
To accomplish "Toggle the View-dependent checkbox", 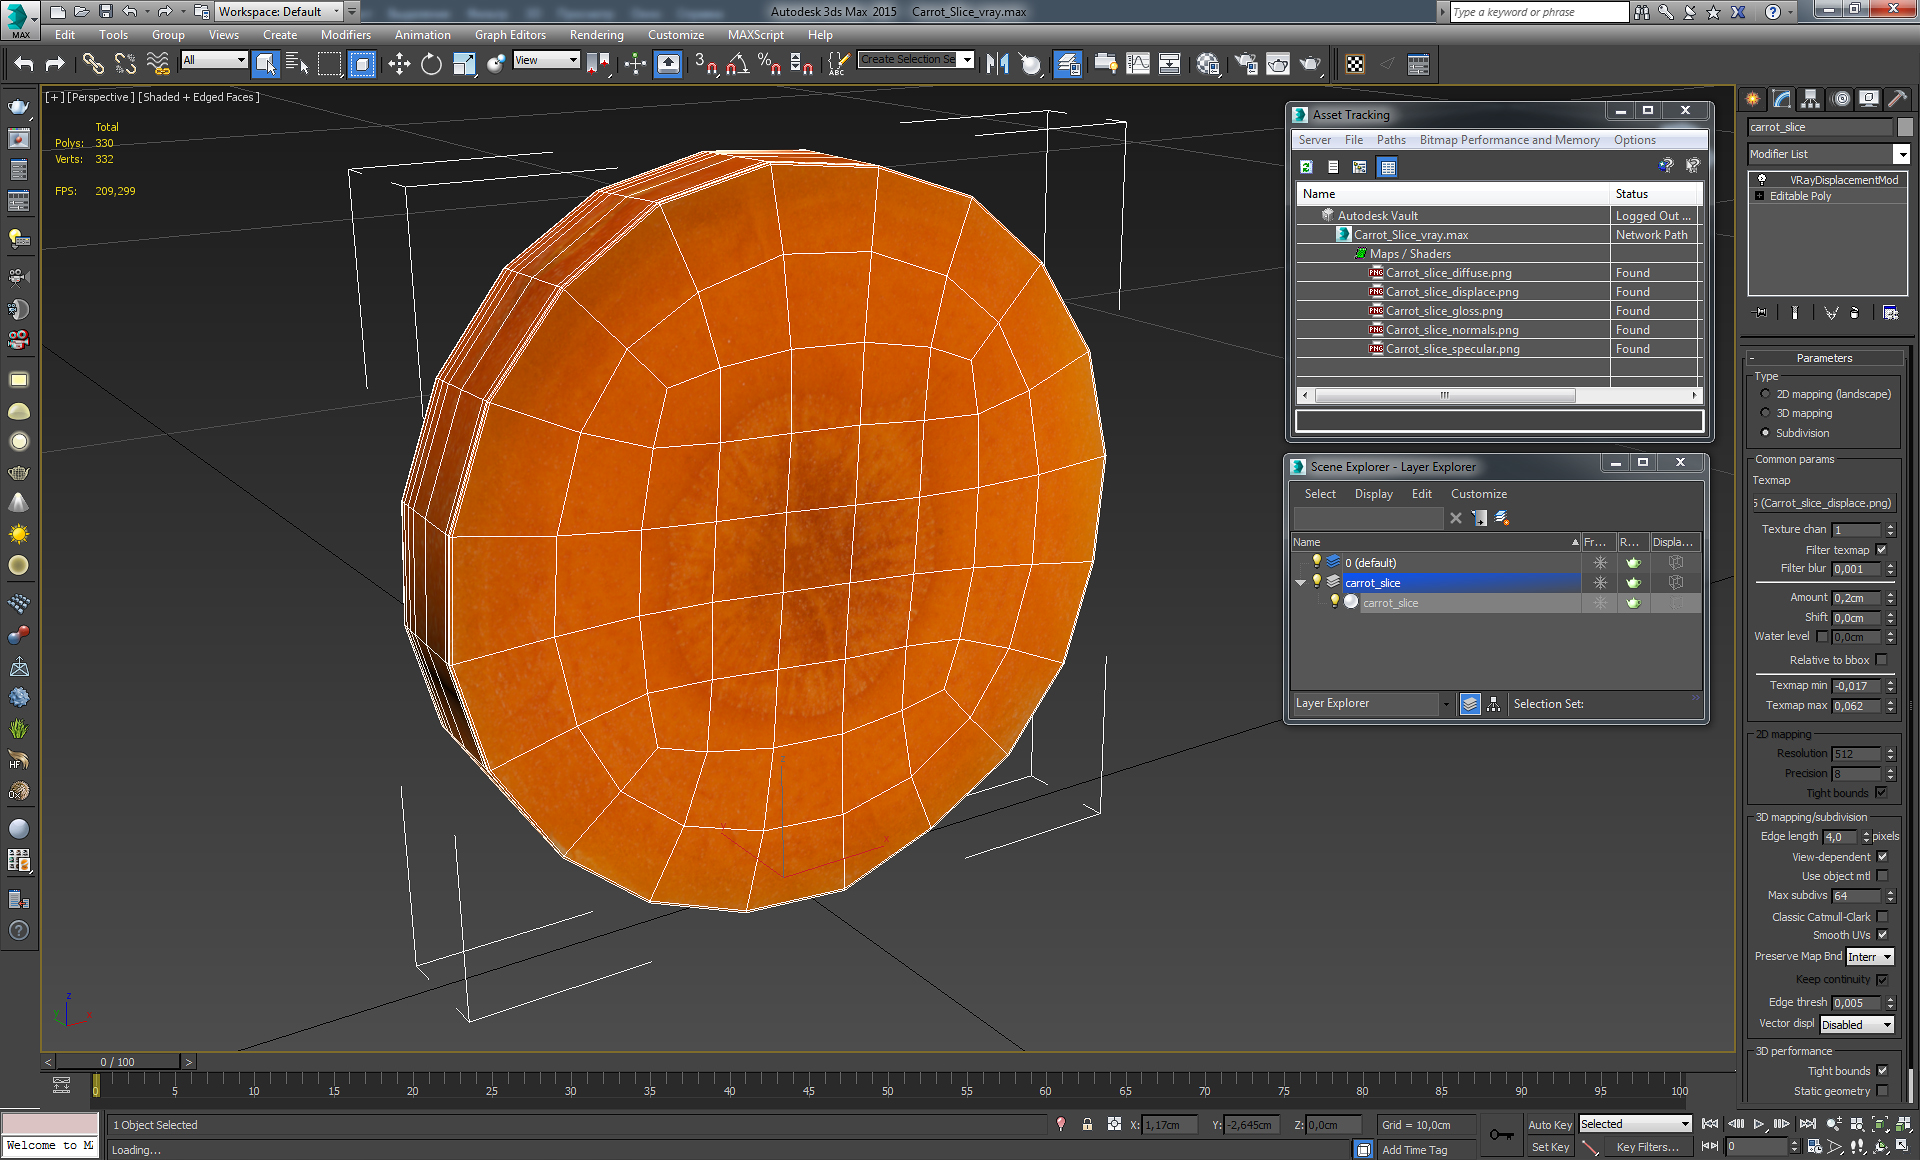I will tap(1882, 857).
